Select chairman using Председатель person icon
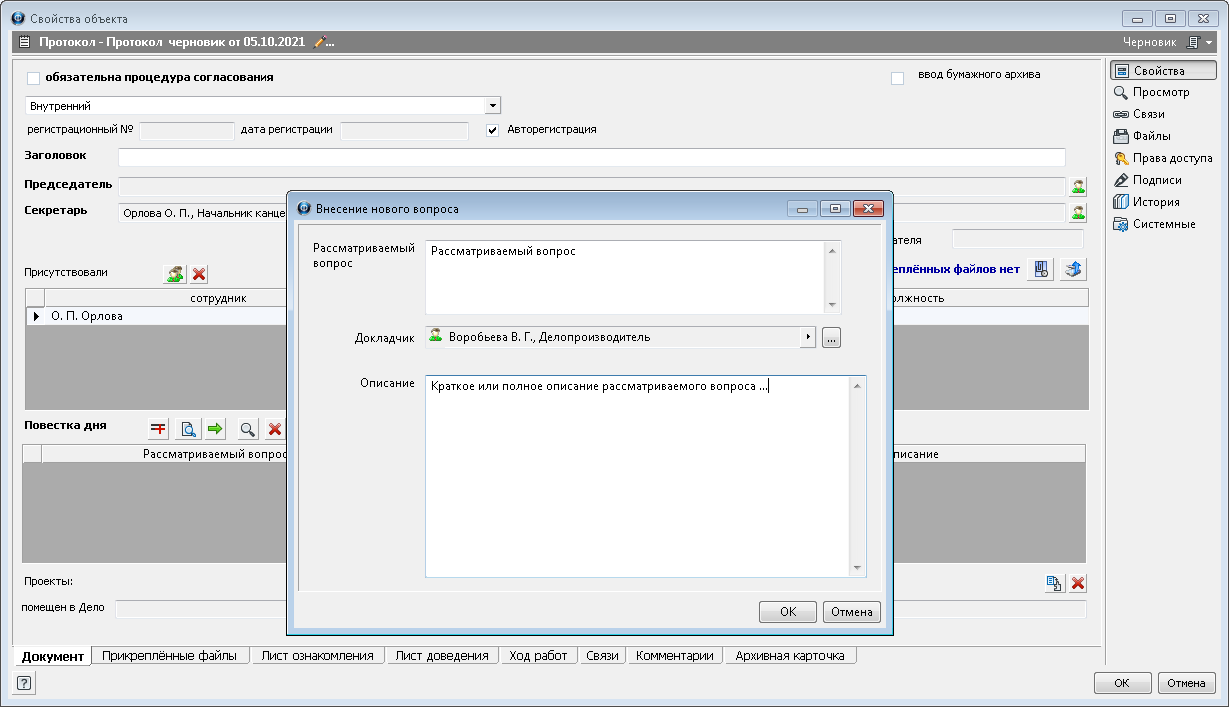This screenshot has width=1229, height=707. [1078, 186]
